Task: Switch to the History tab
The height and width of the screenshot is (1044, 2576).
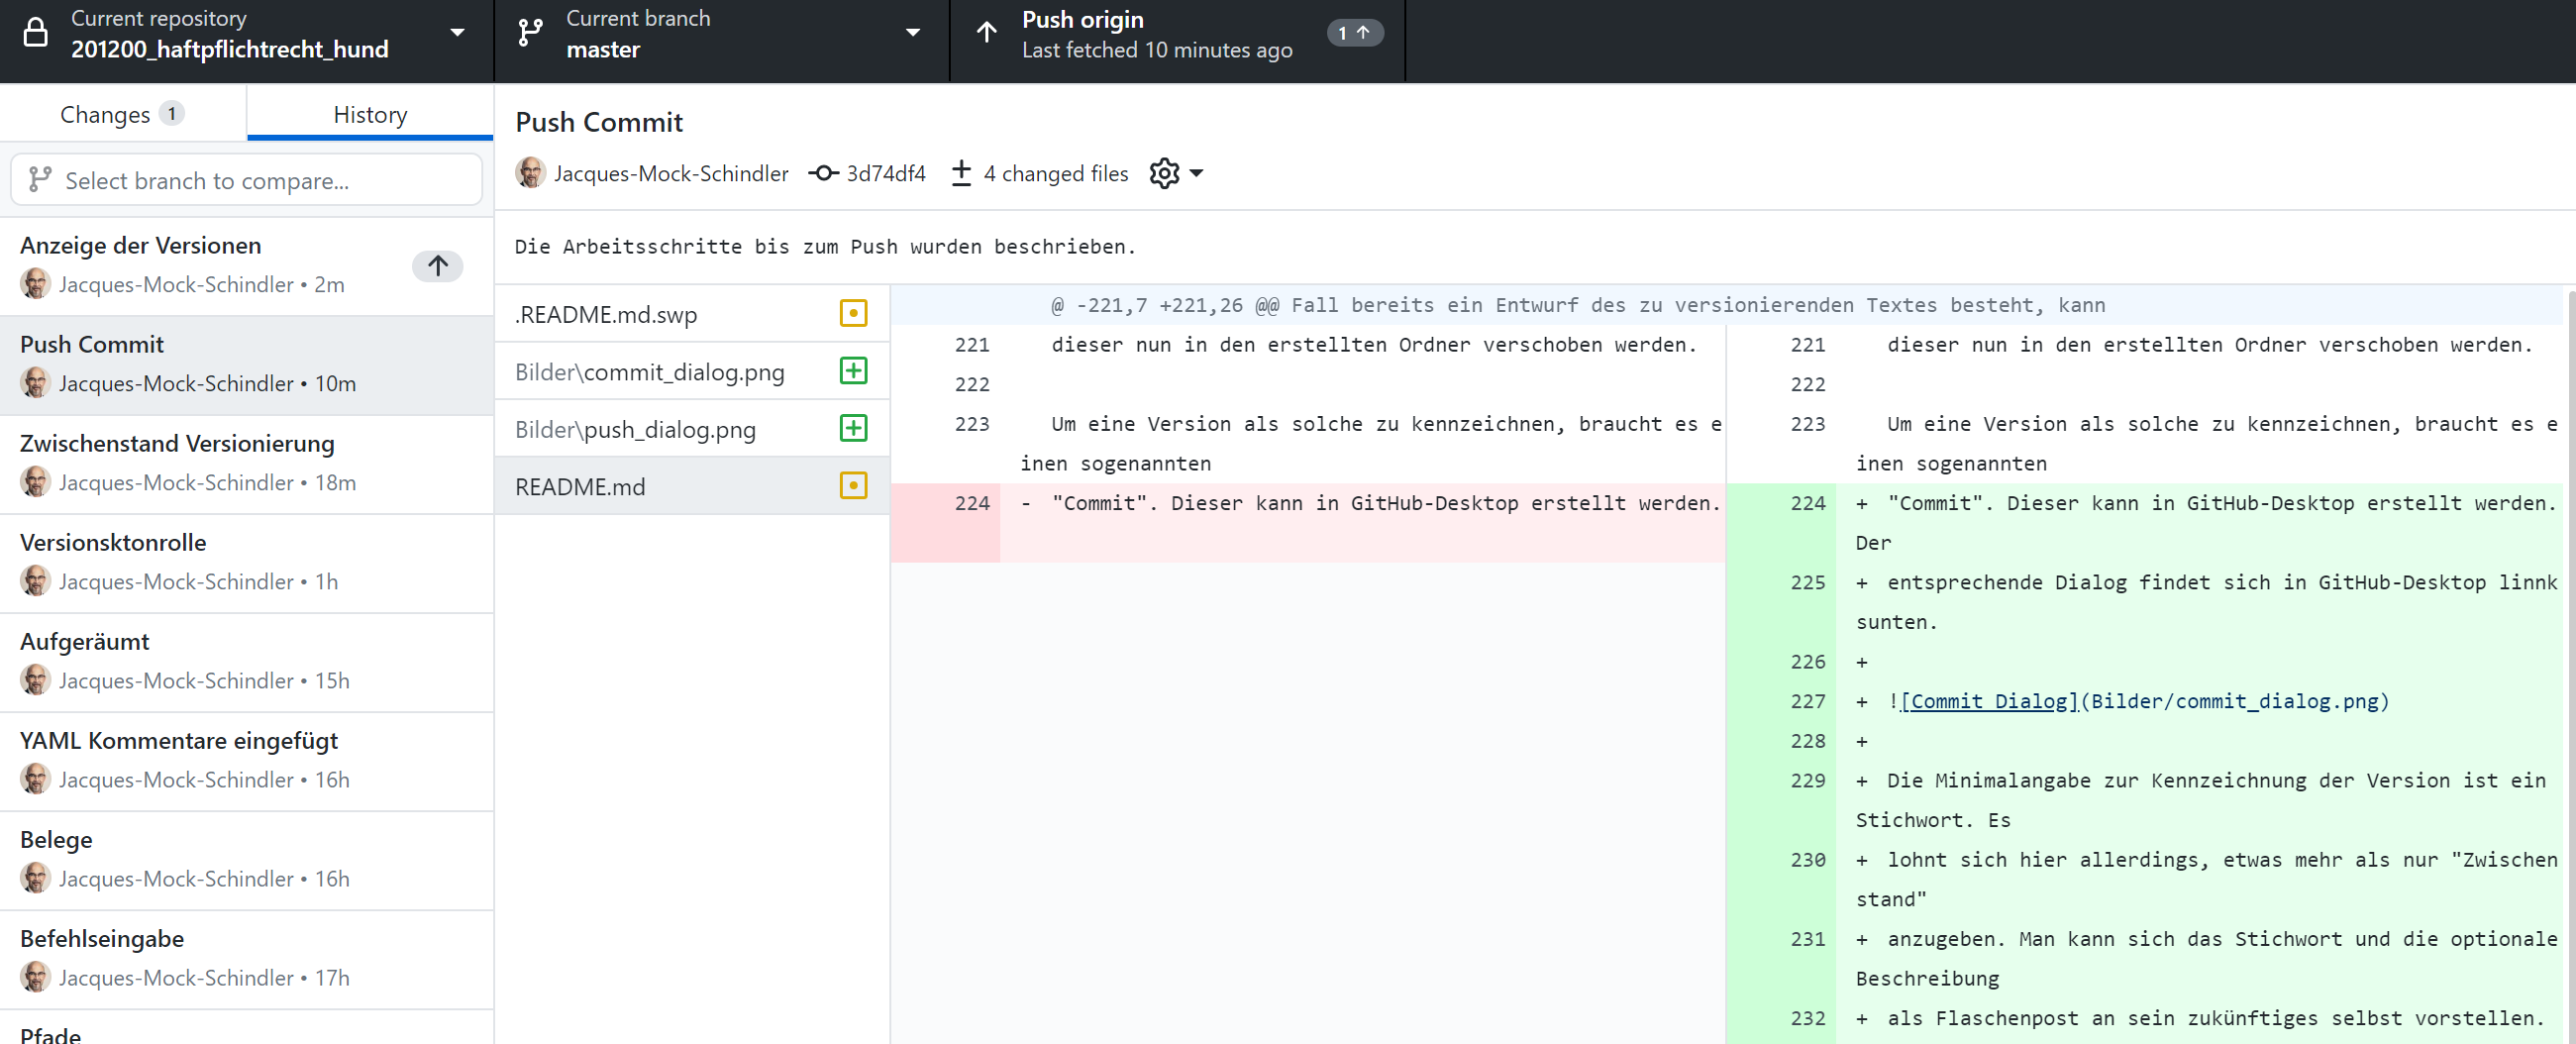Action: pos(370,114)
